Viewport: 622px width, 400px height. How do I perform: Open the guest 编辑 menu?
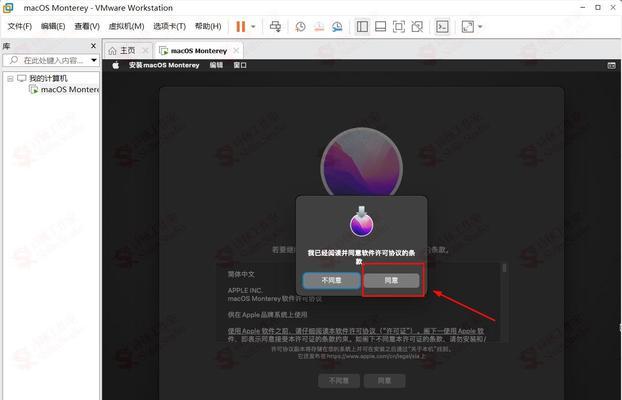pos(216,65)
